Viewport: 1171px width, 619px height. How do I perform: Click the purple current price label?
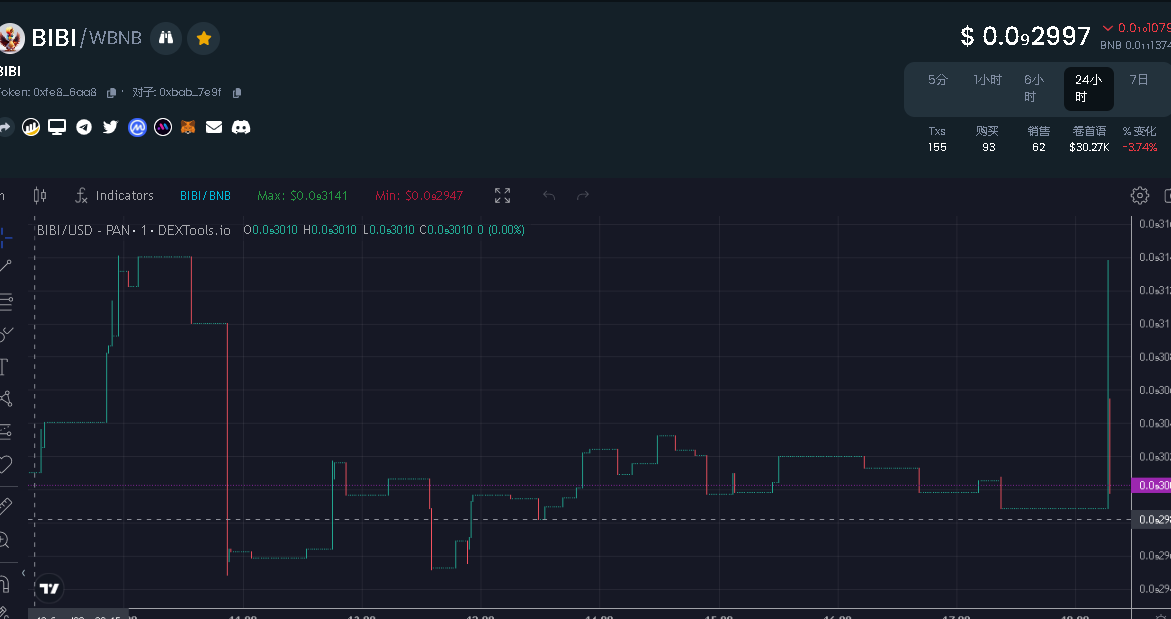coord(1152,485)
